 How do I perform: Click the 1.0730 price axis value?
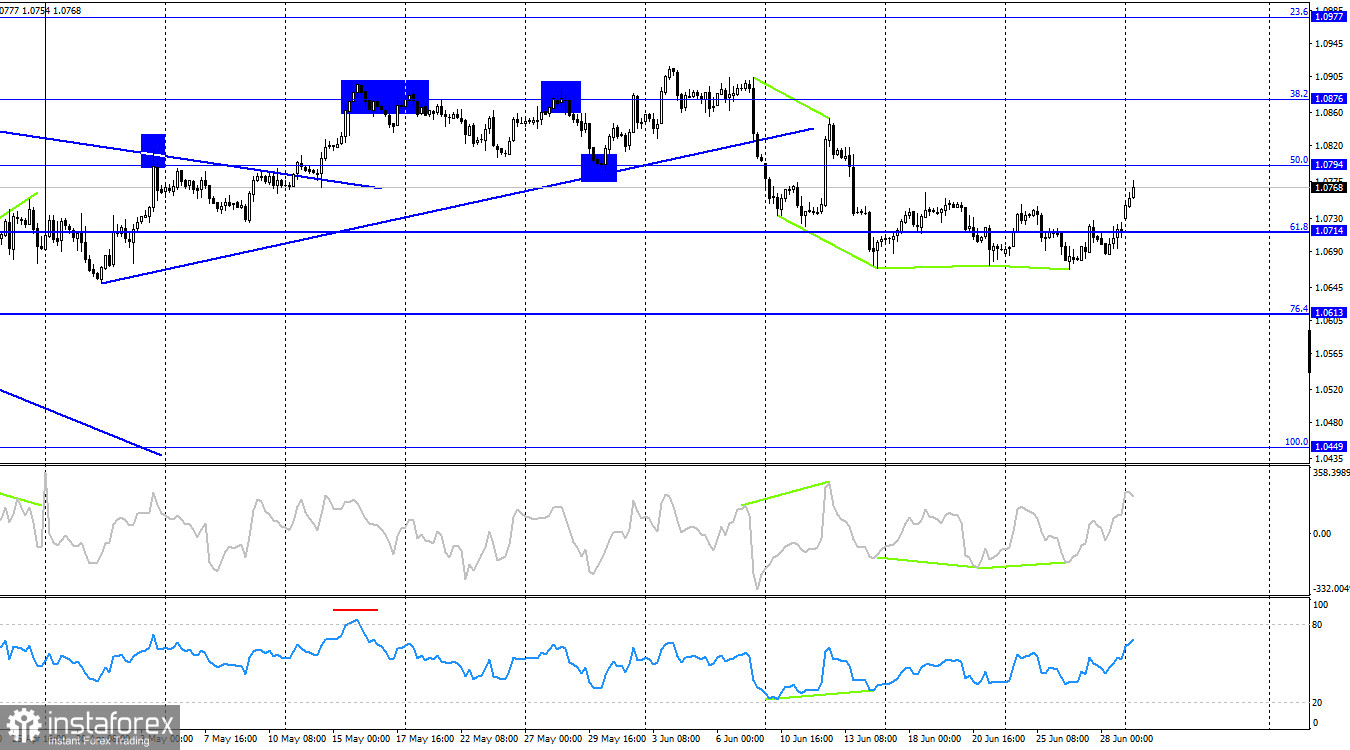pos(1329,218)
